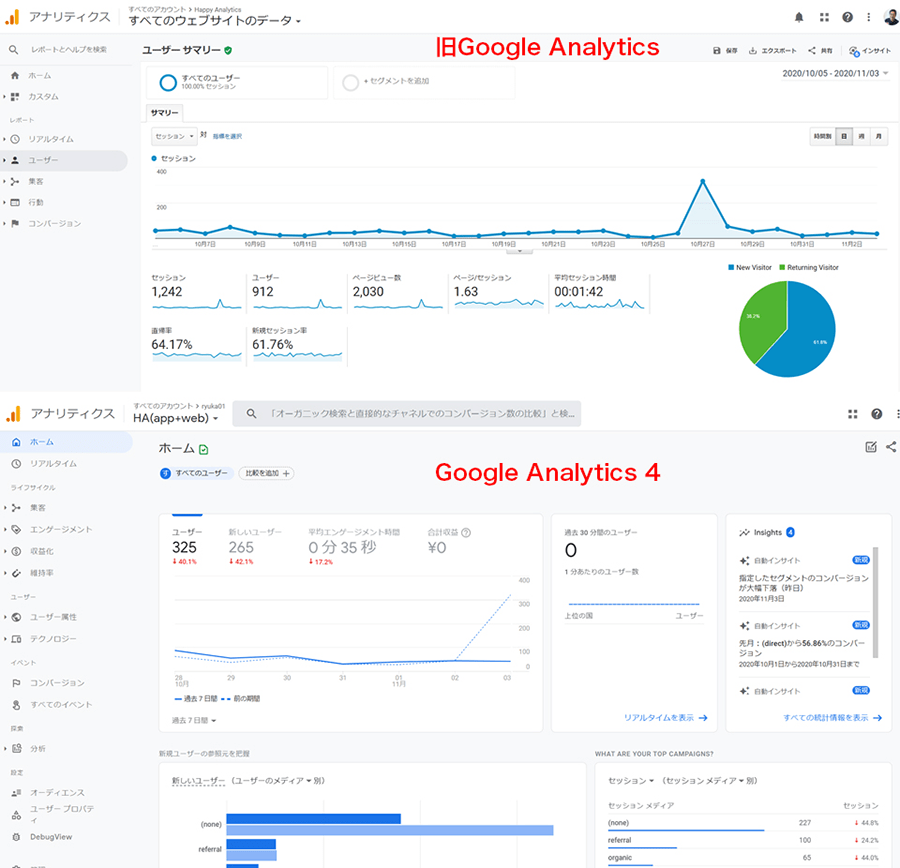Click the search magnifier in old Analytics sidebar
Viewport: 900px width, 868px height.
click(13, 50)
